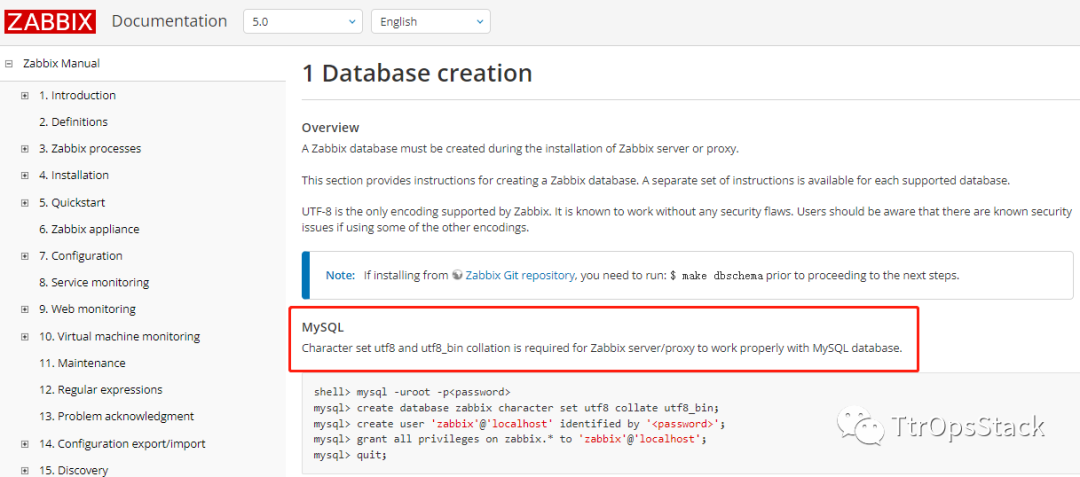Expand the 4. Installation section

25,176
